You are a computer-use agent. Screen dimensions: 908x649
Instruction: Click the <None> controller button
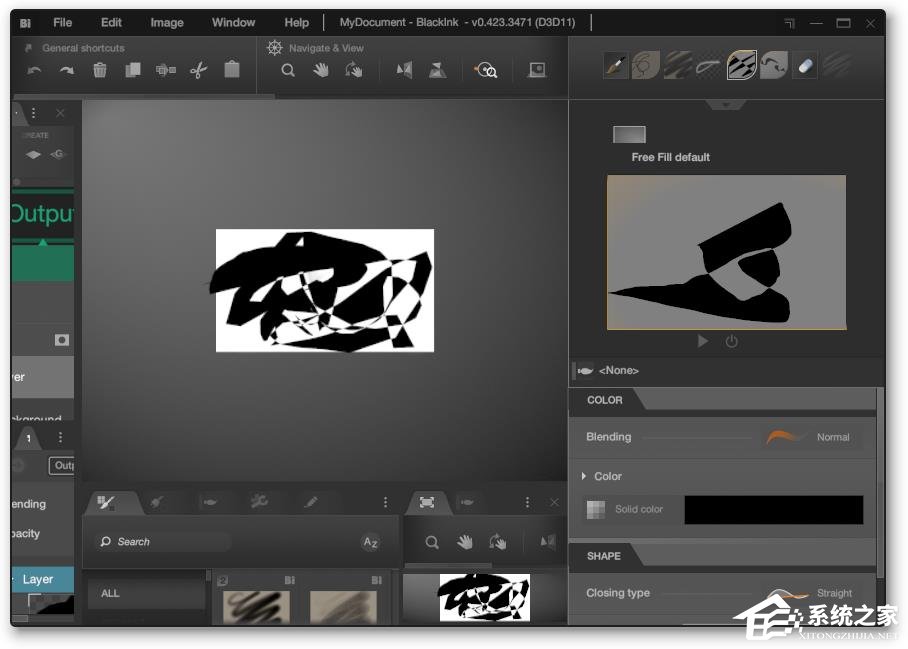[x=618, y=371]
